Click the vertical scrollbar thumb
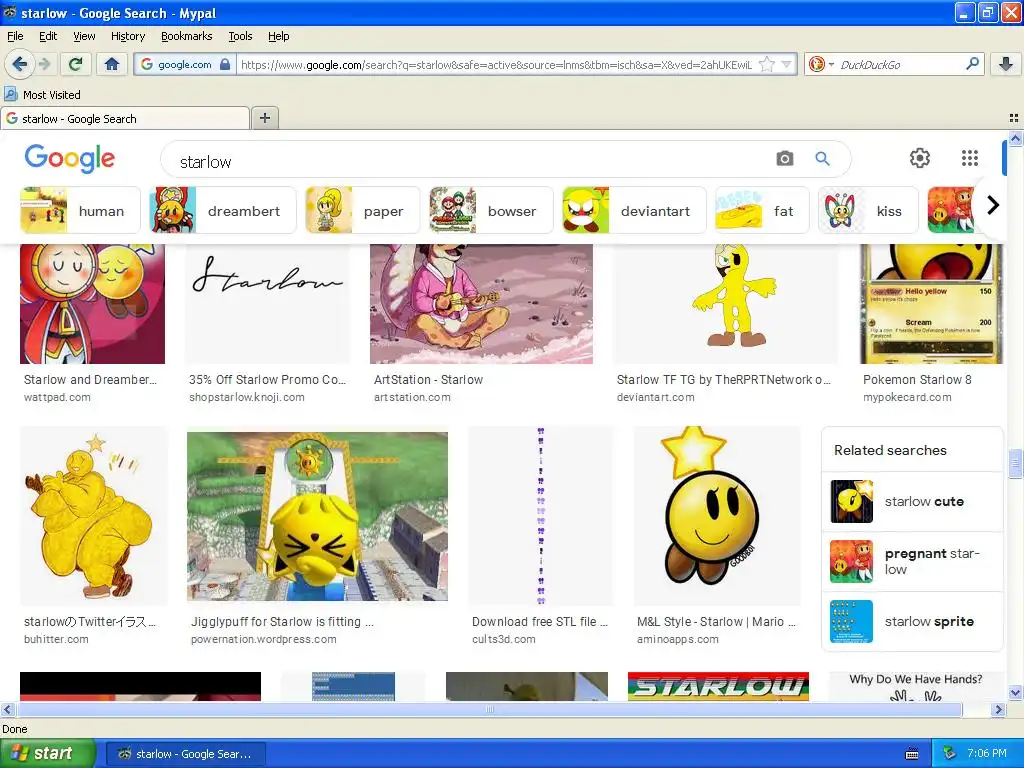 (x=1015, y=464)
